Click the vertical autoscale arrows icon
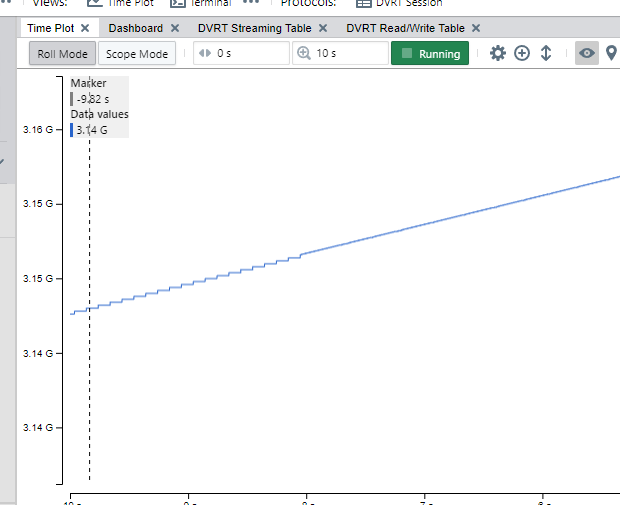This screenshot has width=620, height=505. coord(546,53)
